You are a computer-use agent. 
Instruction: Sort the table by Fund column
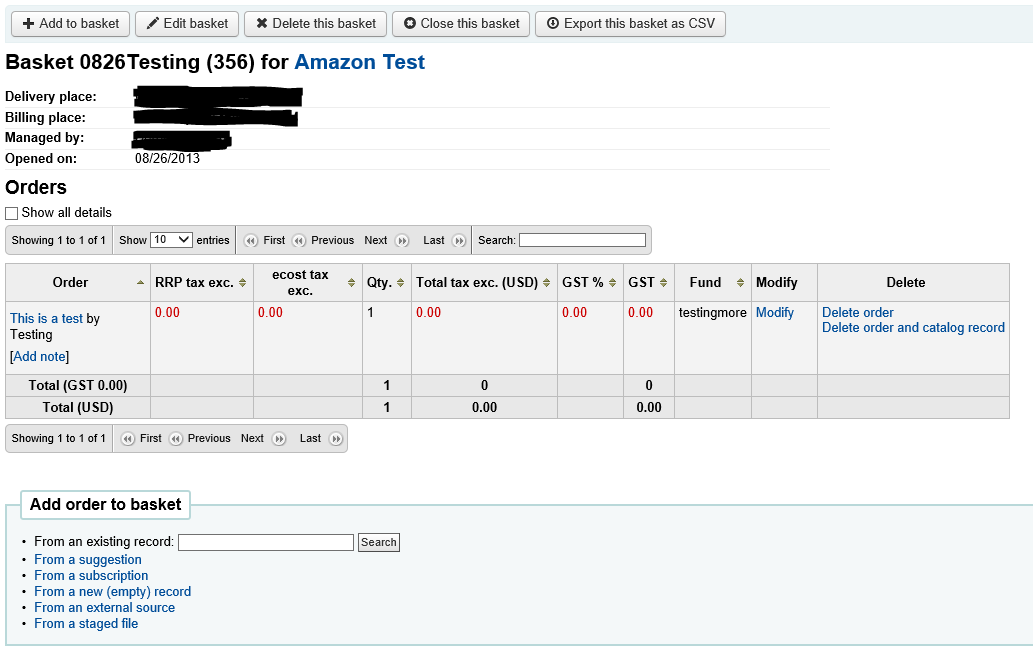(712, 283)
